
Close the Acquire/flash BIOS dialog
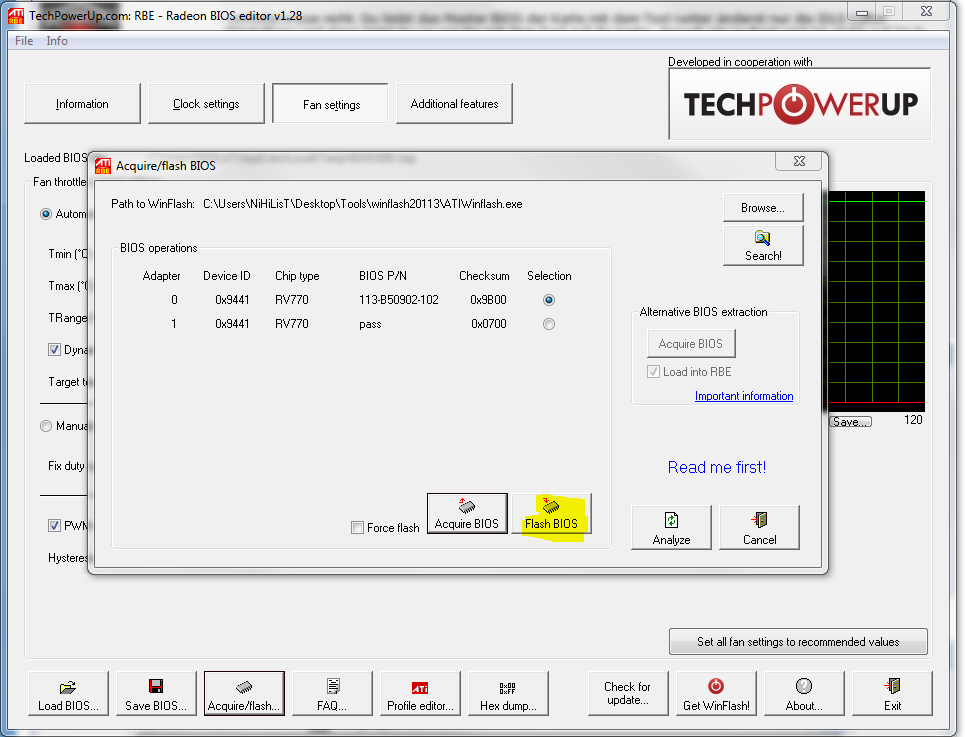pyautogui.click(x=799, y=161)
